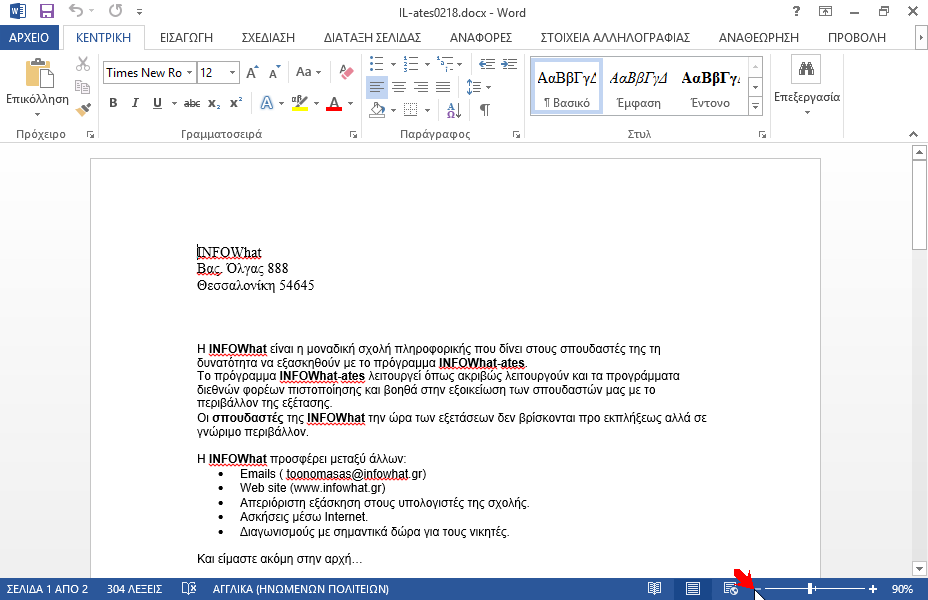Justify the paragraph text
This screenshot has height=600, width=928.
[x=443, y=88]
